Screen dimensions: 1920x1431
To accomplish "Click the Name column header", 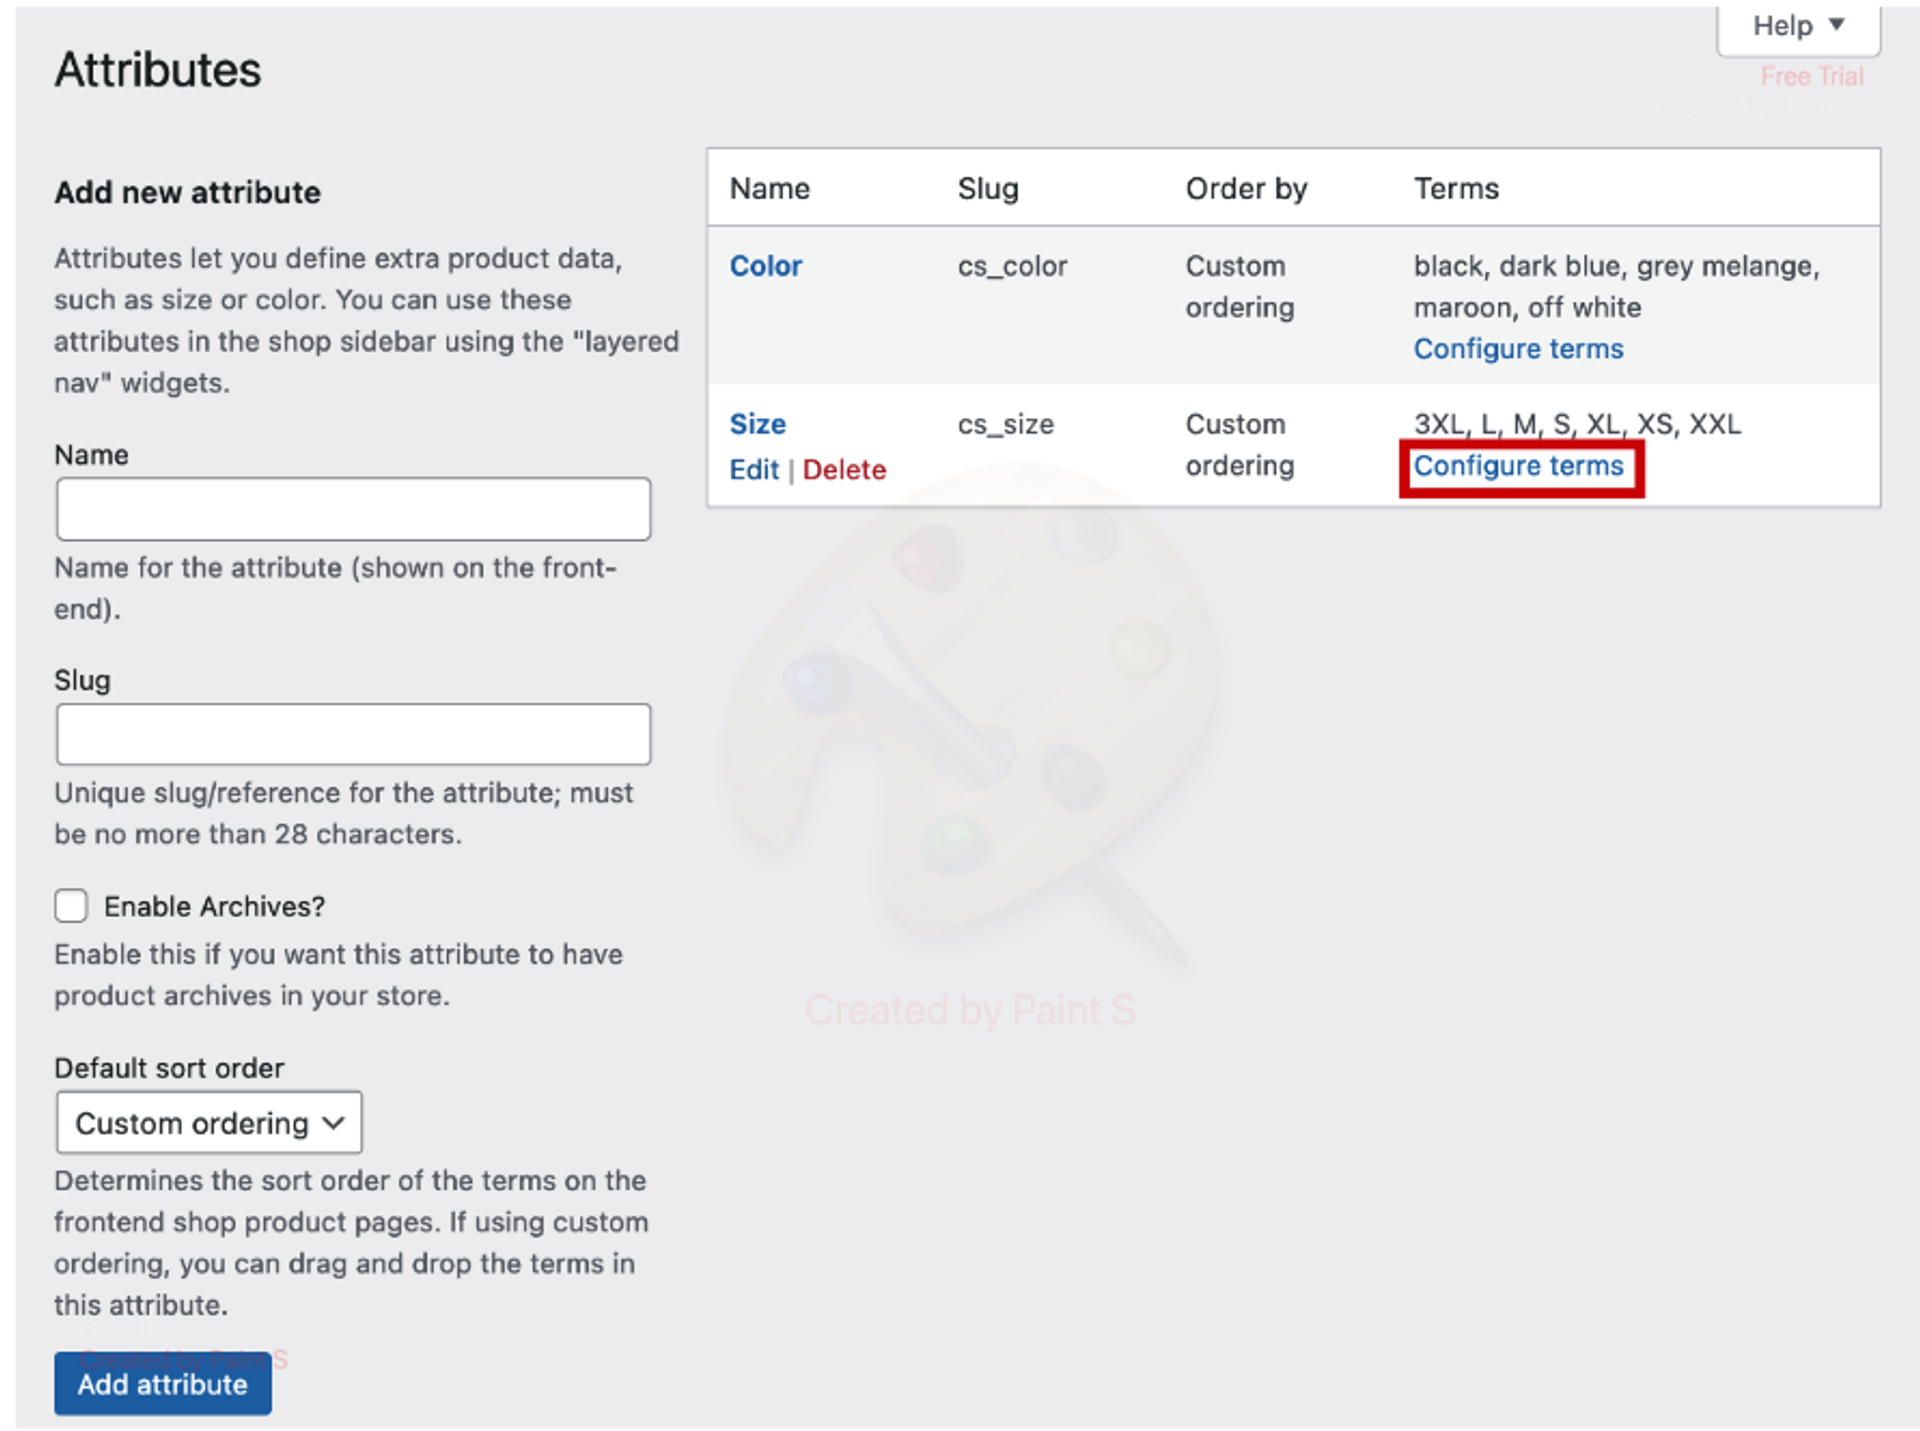I will click(769, 189).
